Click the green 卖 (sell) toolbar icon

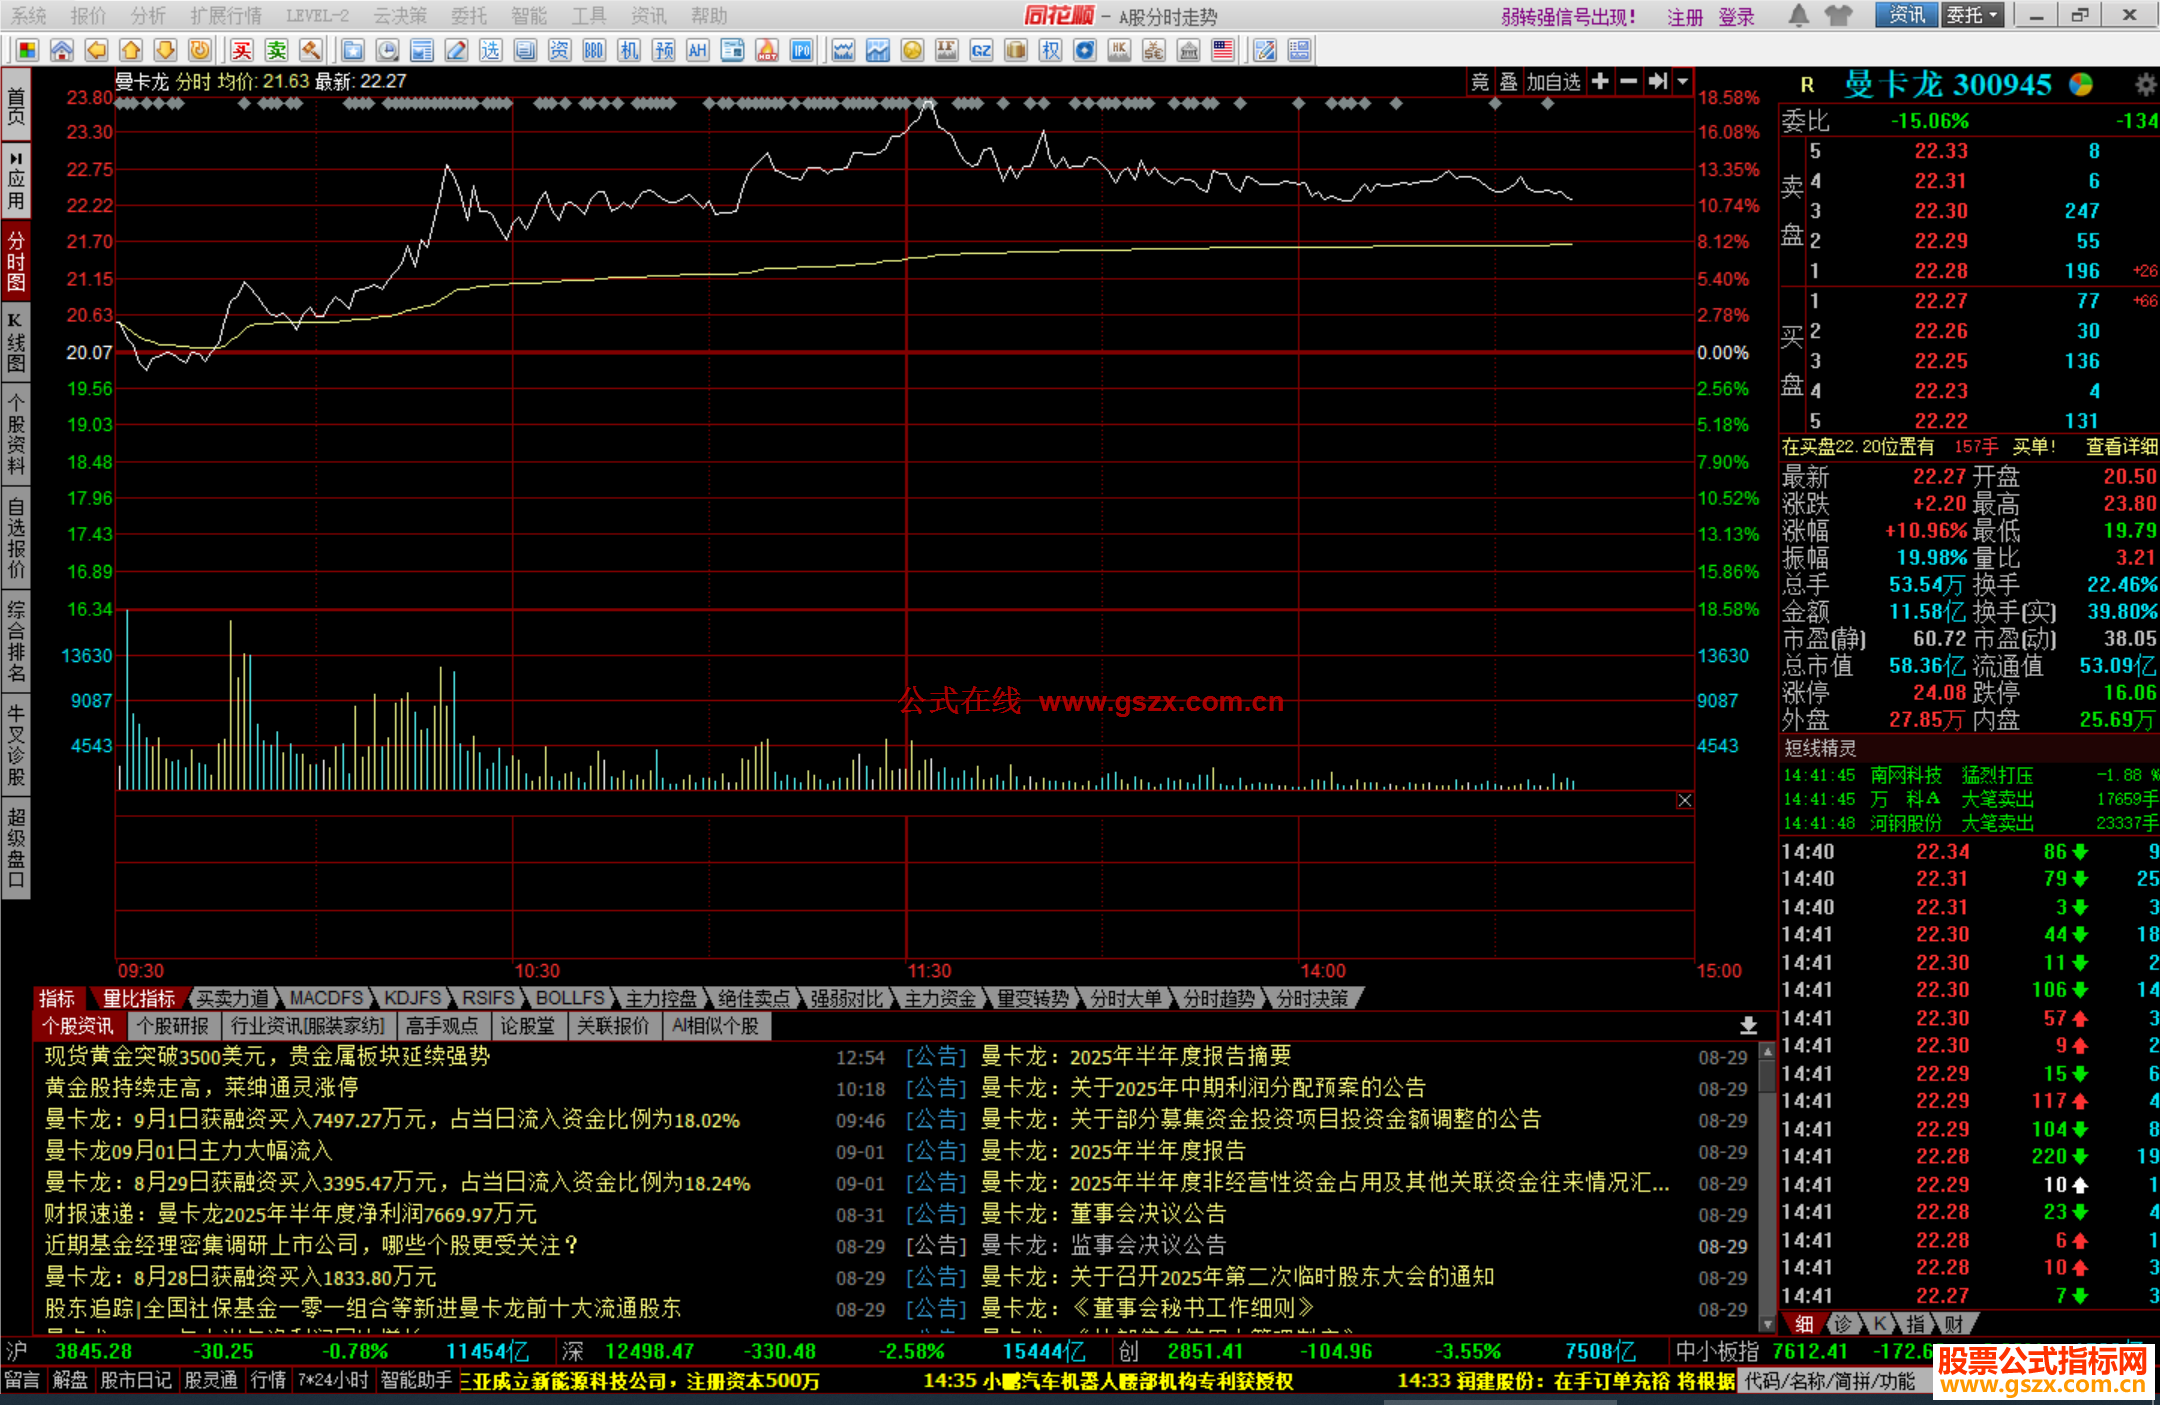[277, 51]
